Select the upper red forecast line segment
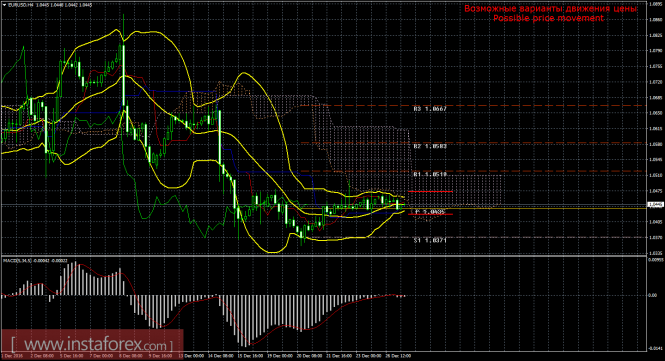The height and width of the screenshot is (361, 665). click(x=430, y=192)
